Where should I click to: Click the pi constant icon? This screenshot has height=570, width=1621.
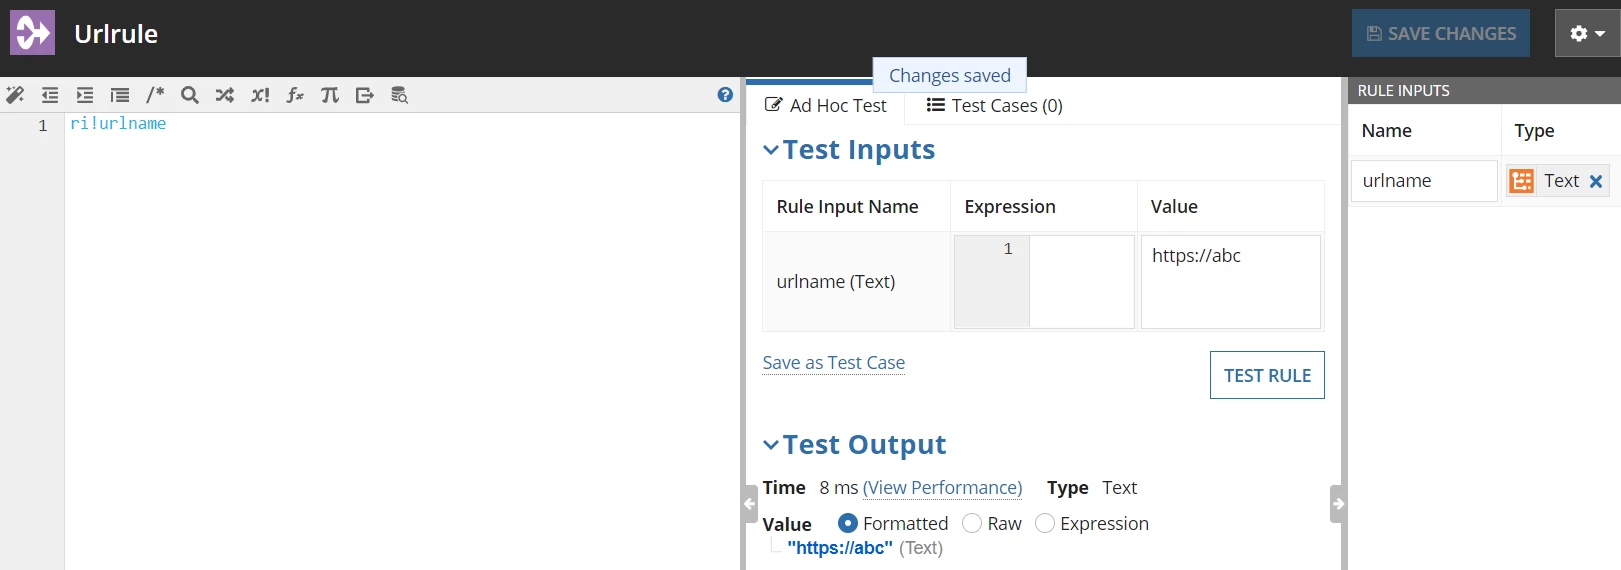click(330, 95)
